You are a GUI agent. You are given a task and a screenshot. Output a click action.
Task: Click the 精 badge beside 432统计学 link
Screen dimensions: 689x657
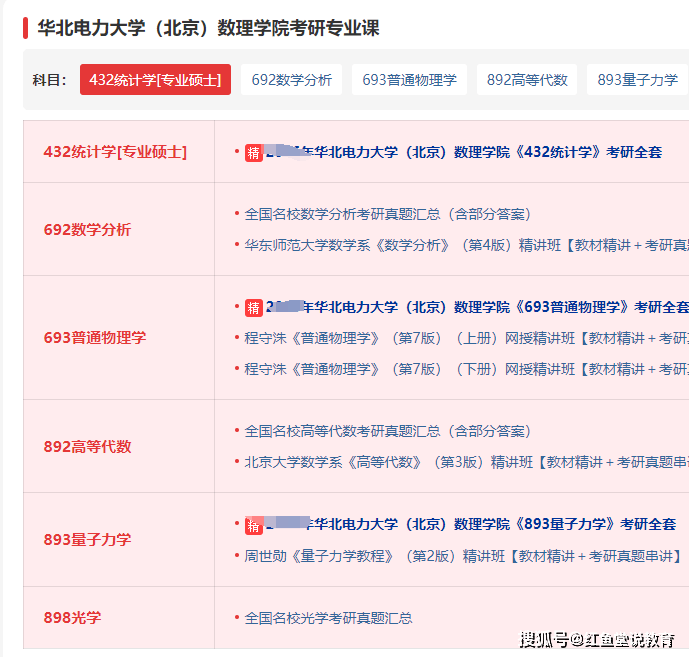pos(254,153)
